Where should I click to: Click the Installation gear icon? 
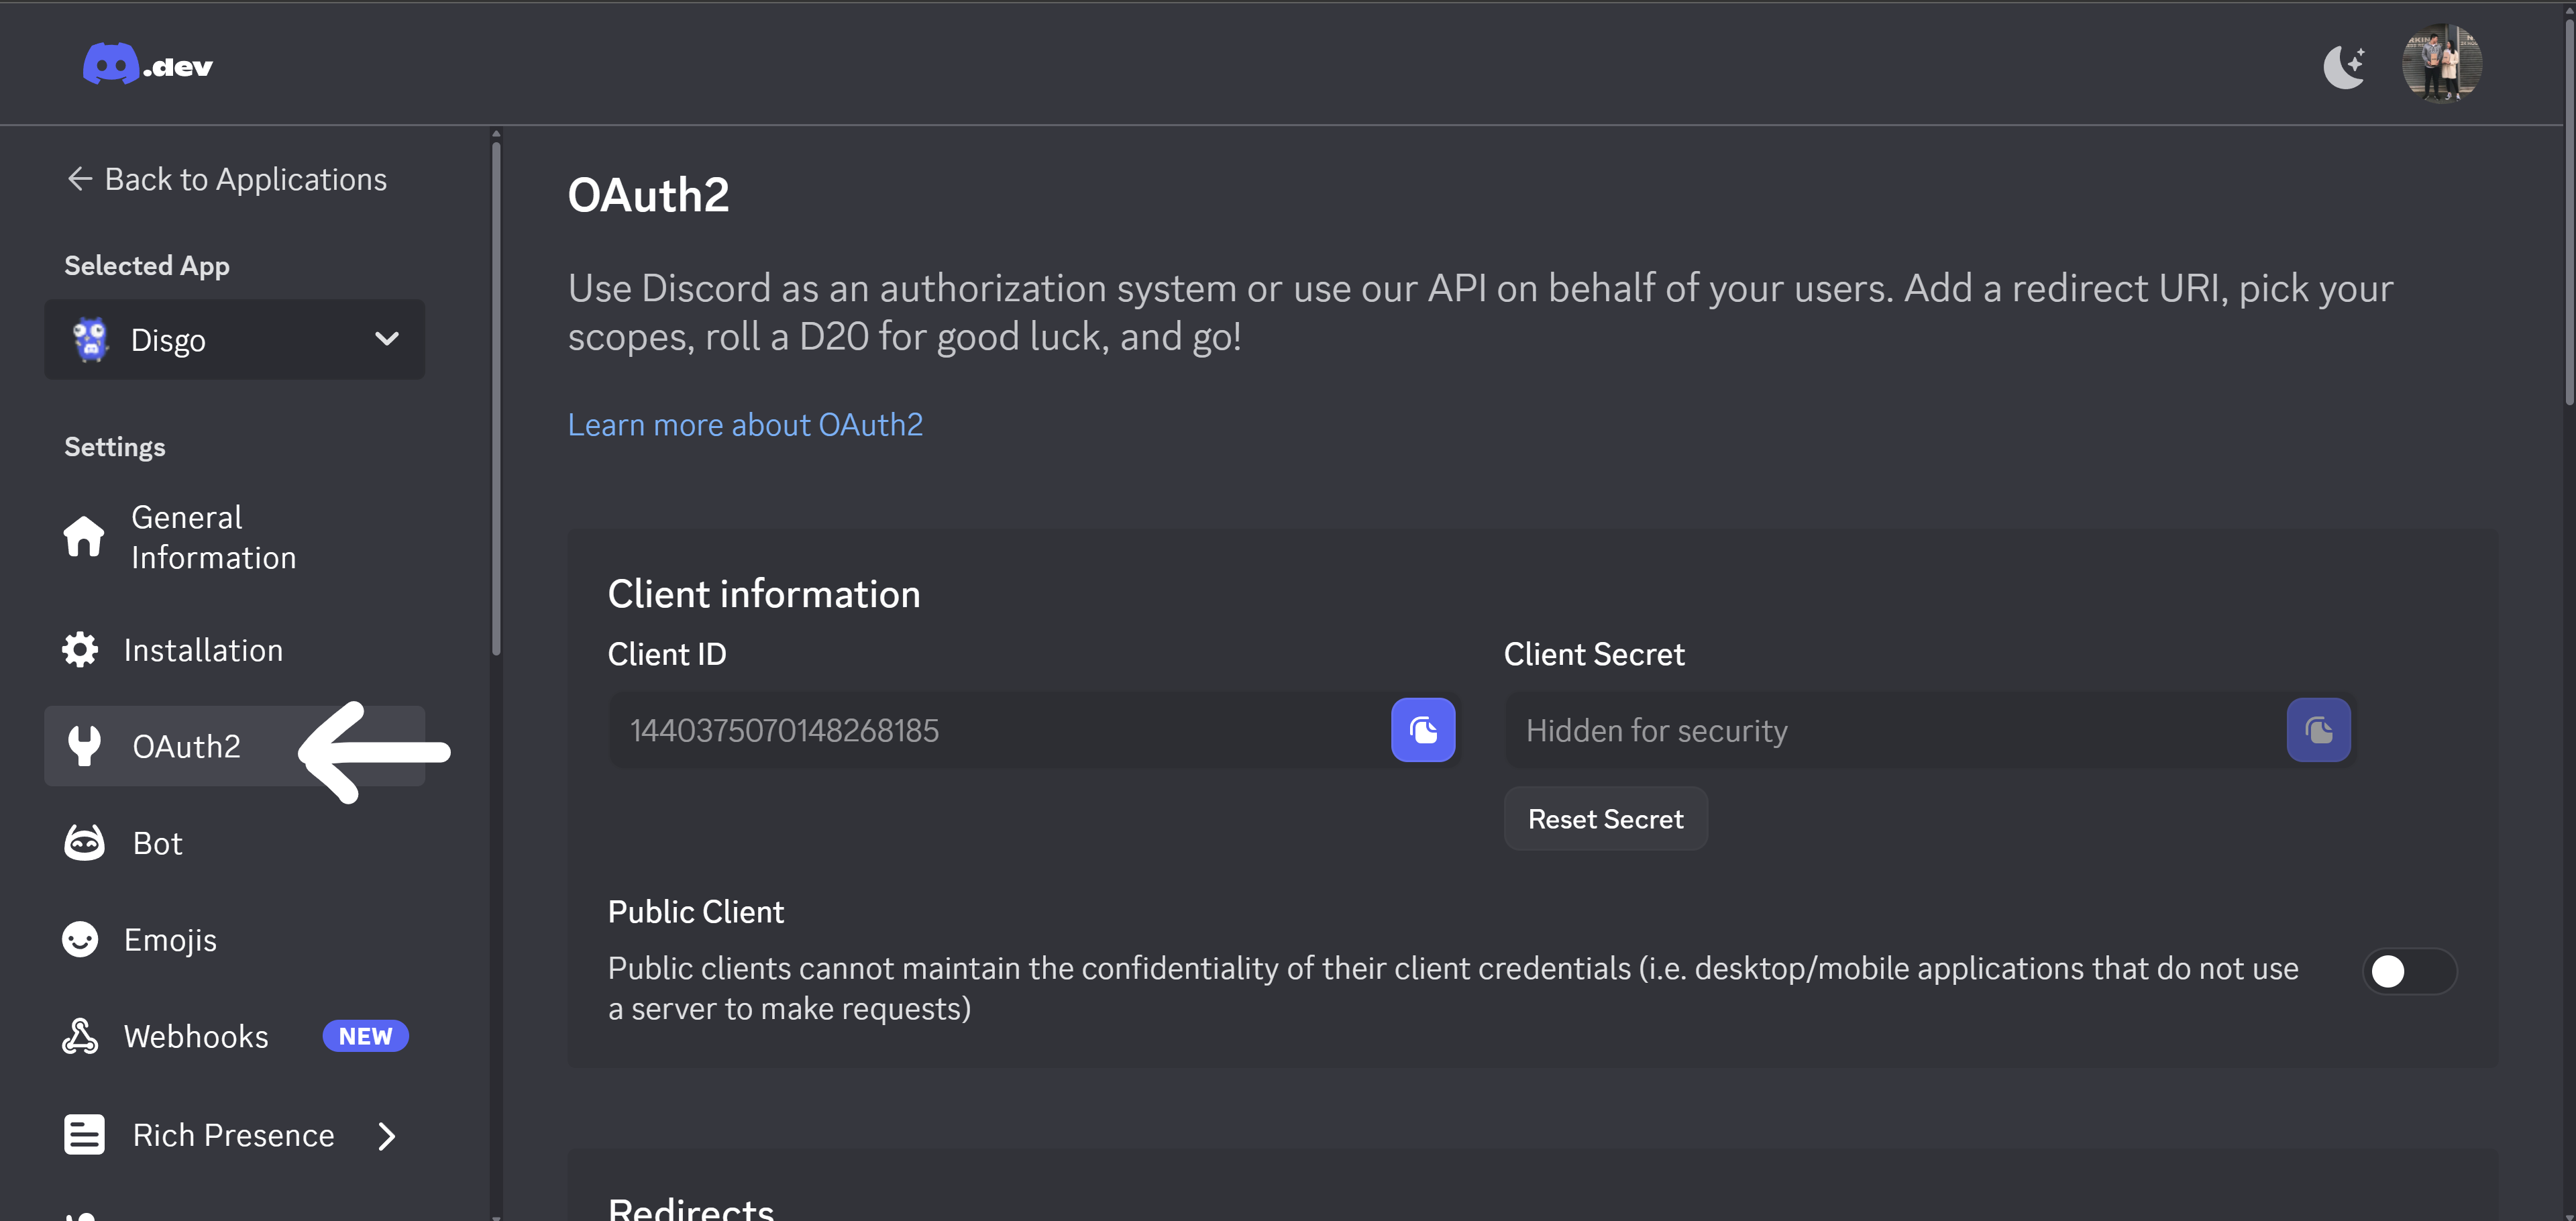point(80,650)
